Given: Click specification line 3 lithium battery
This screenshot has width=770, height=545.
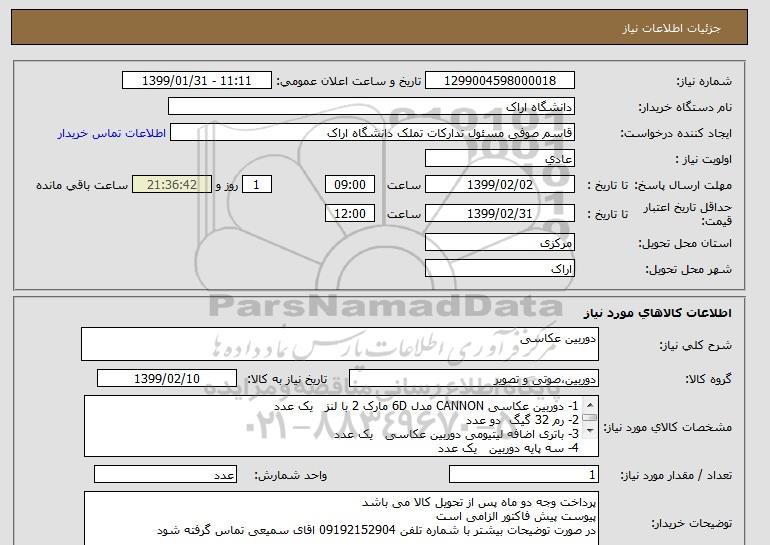Looking at the screenshot, I should pos(456,435).
